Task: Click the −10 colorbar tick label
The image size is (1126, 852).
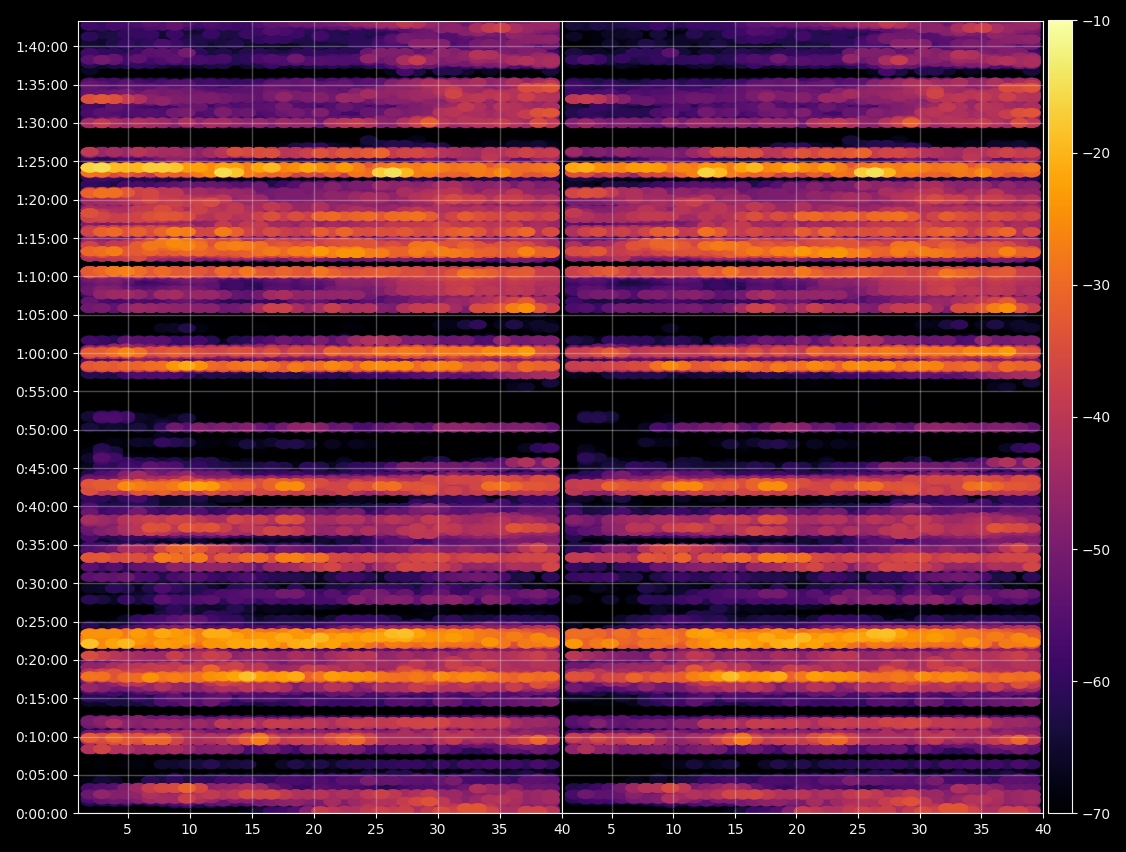Action: pos(1095,22)
